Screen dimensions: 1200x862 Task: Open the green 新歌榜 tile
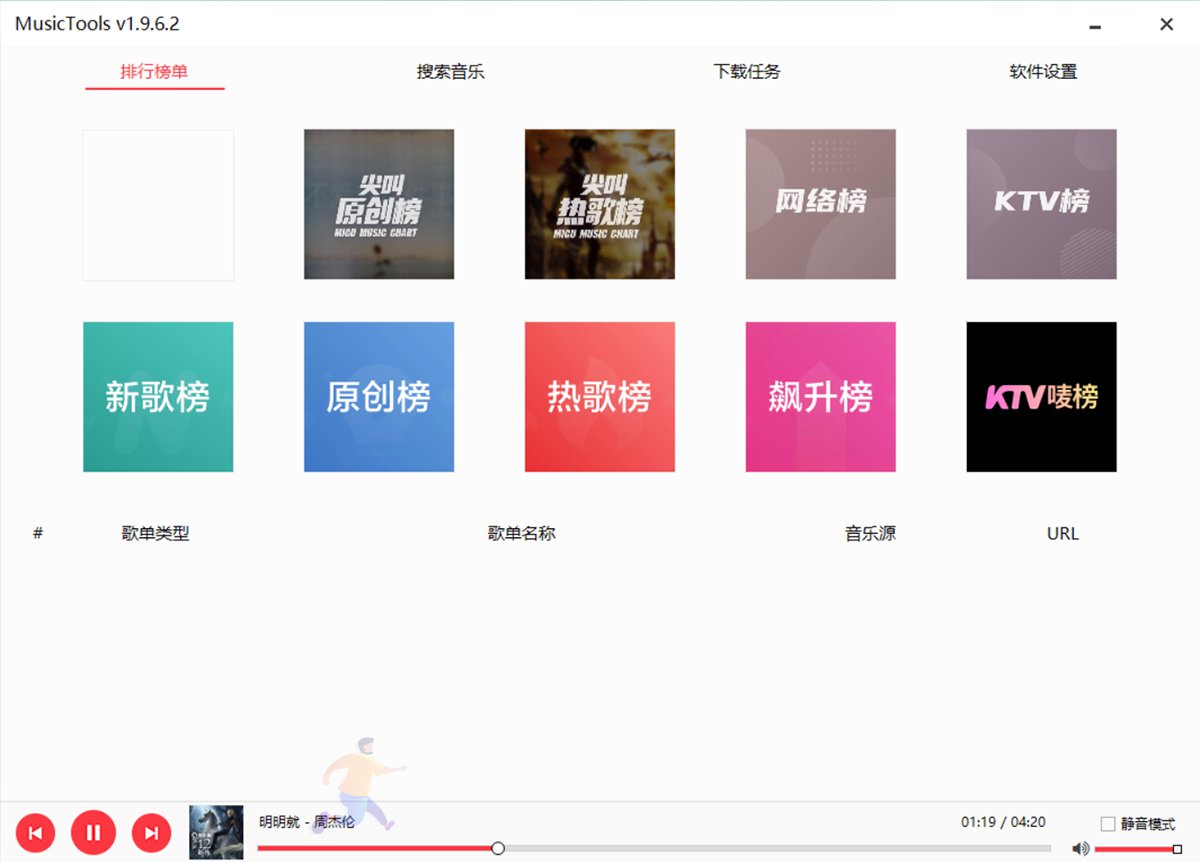158,397
